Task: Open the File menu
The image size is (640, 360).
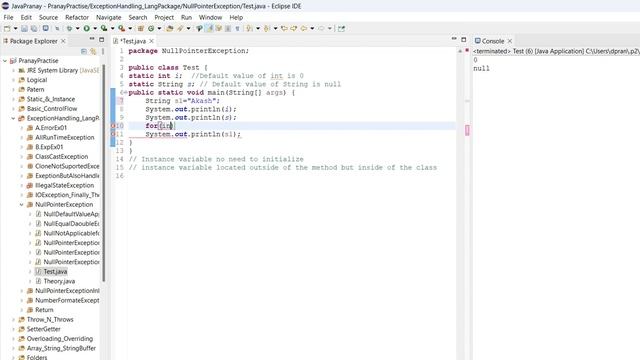Action: point(8,18)
